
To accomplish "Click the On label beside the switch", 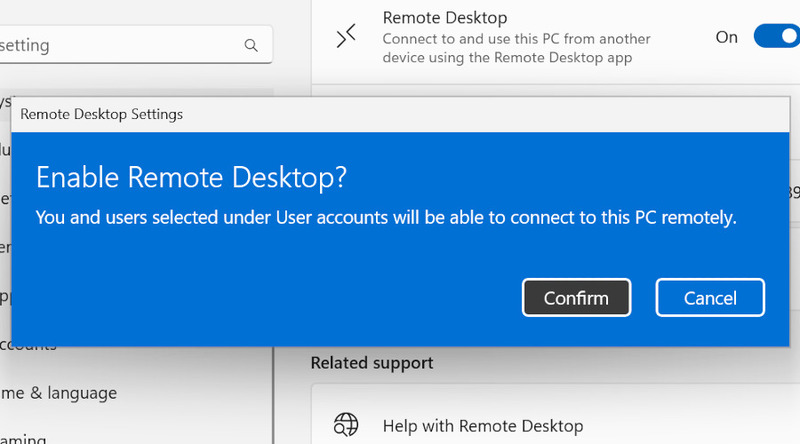I will pyautogui.click(x=727, y=37).
